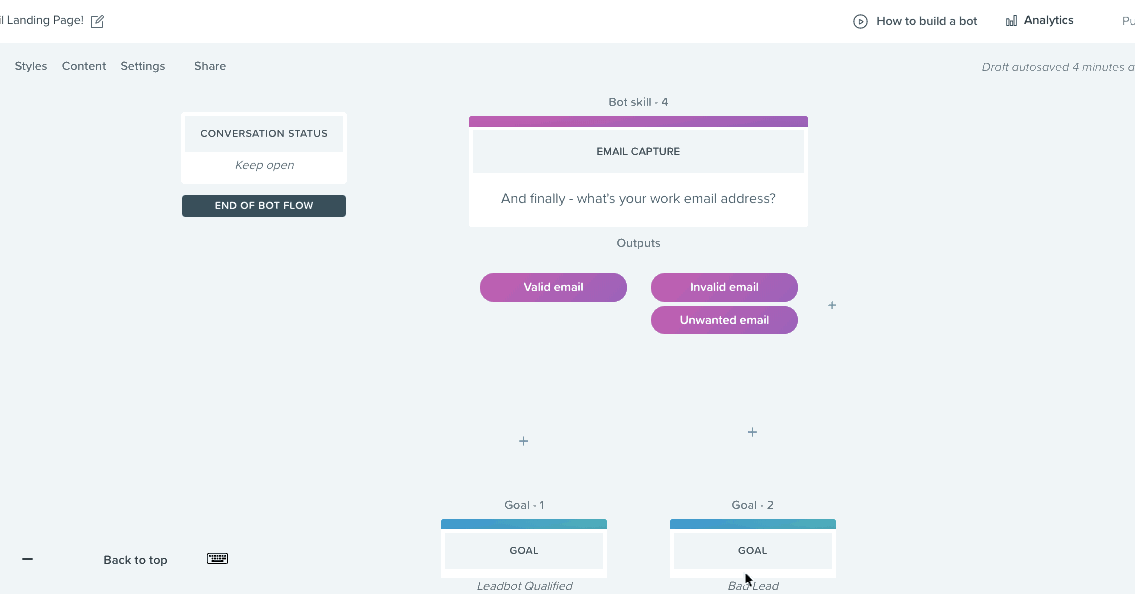Click the edit title pencil icon
Screen dimensions: 1135x594
coord(97,21)
